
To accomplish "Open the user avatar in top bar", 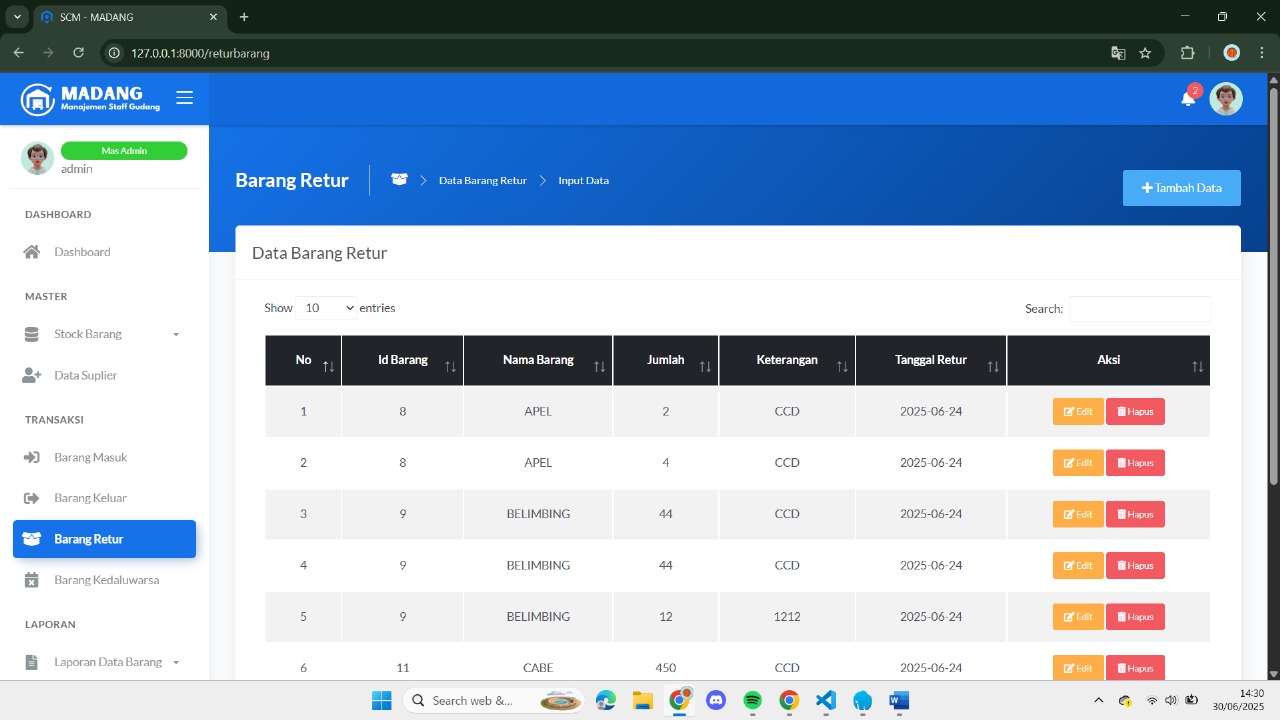I will tap(1225, 98).
